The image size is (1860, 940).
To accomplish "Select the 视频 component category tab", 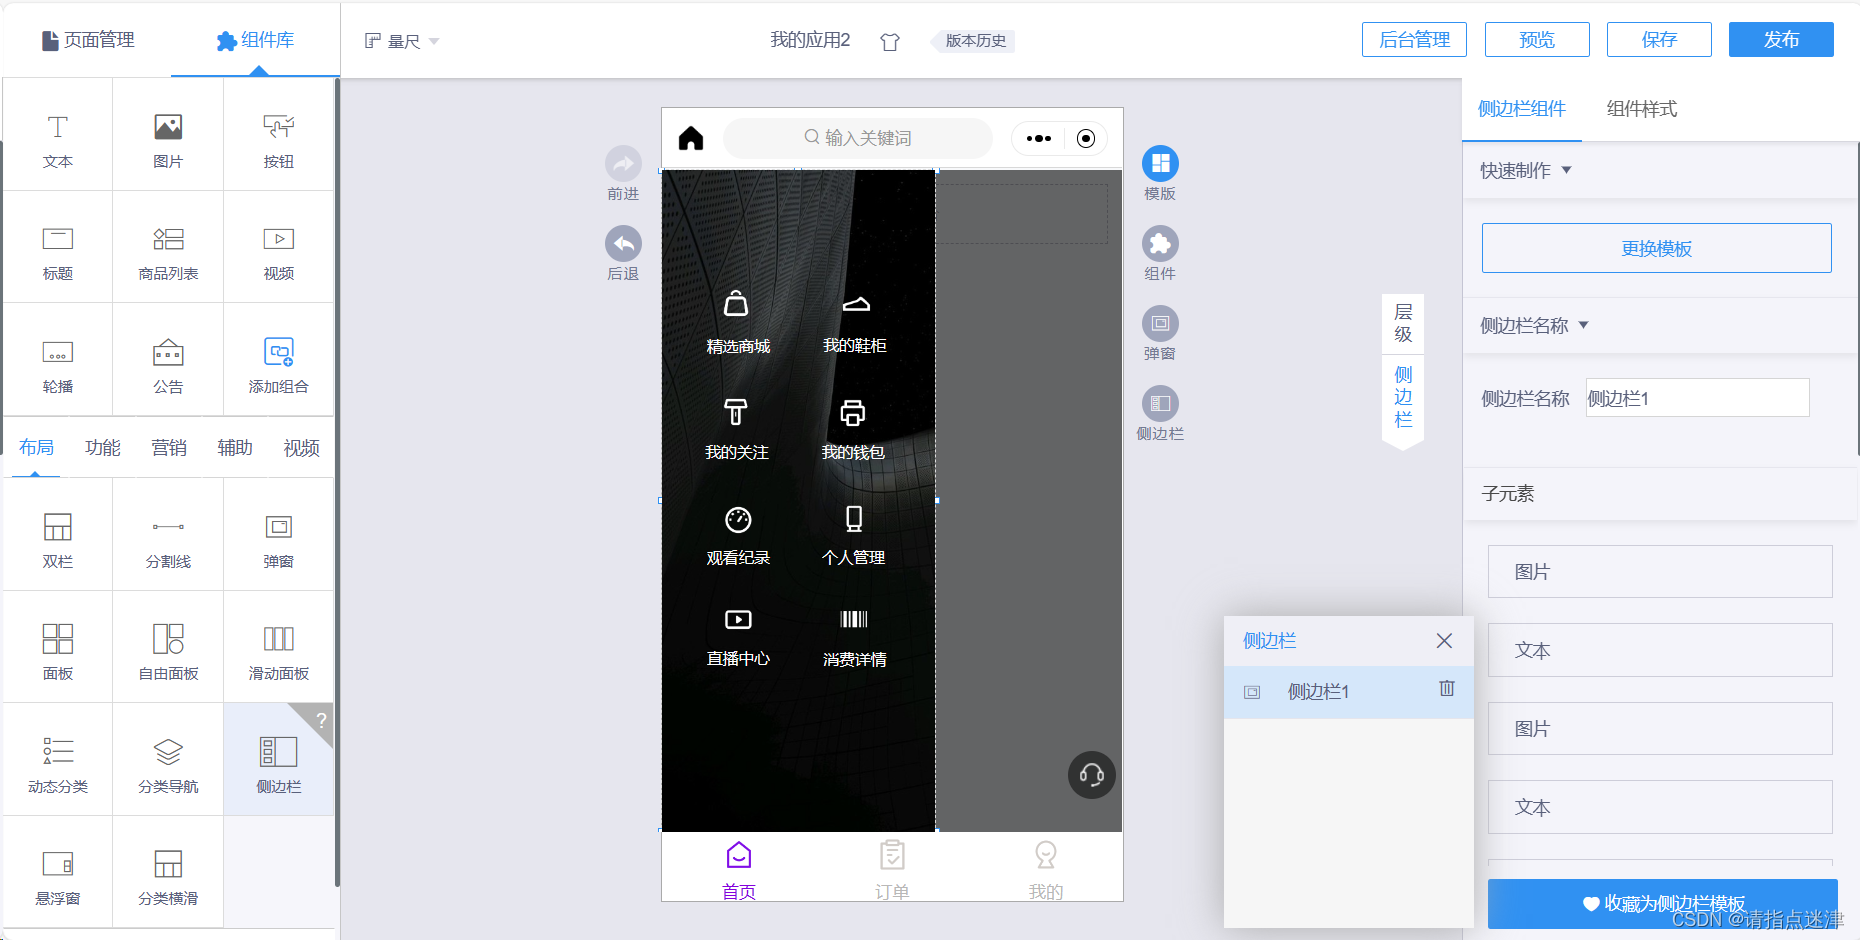I will pyautogui.click(x=301, y=447).
